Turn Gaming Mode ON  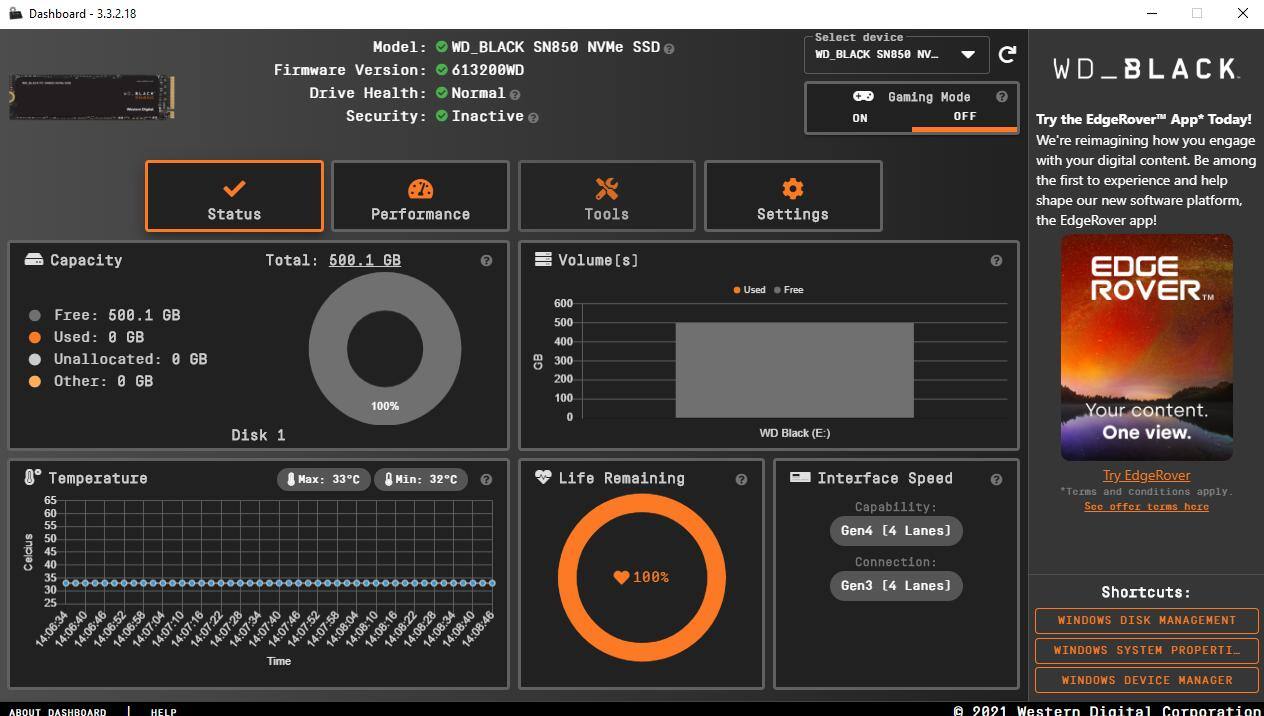tap(860, 118)
